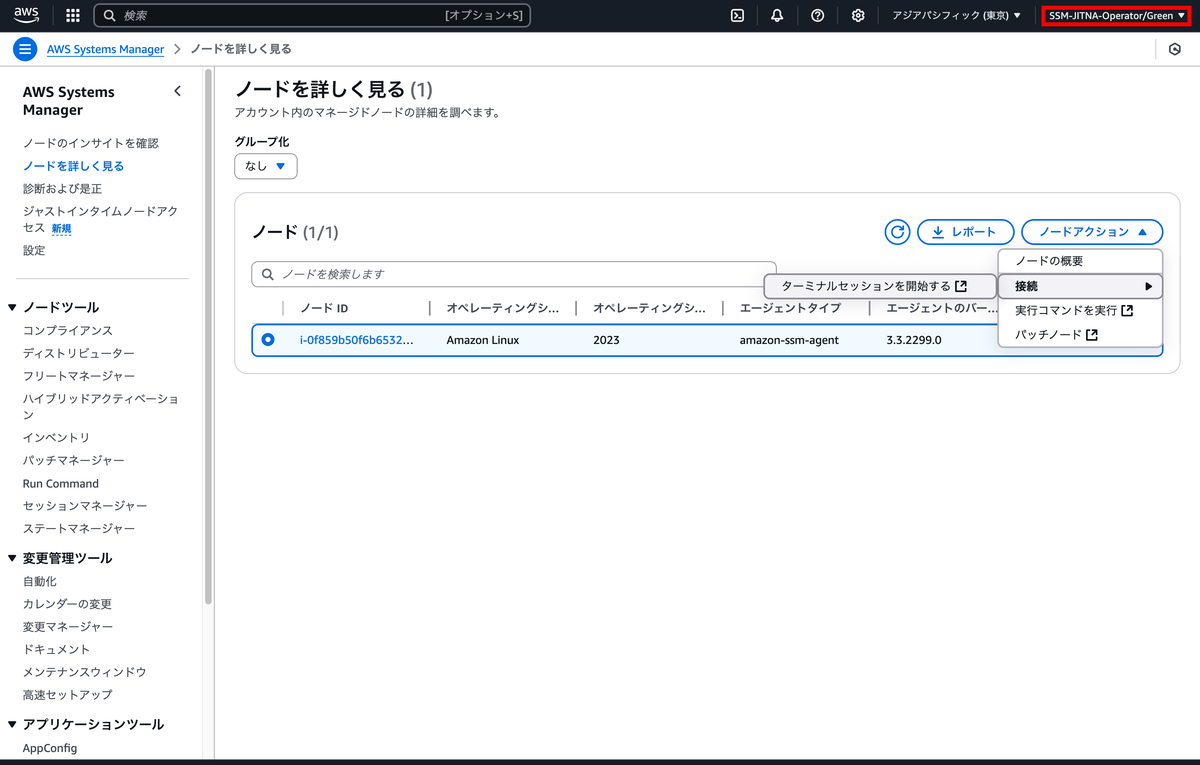
Task: Collapse the ノードツール section
Action: point(12,307)
